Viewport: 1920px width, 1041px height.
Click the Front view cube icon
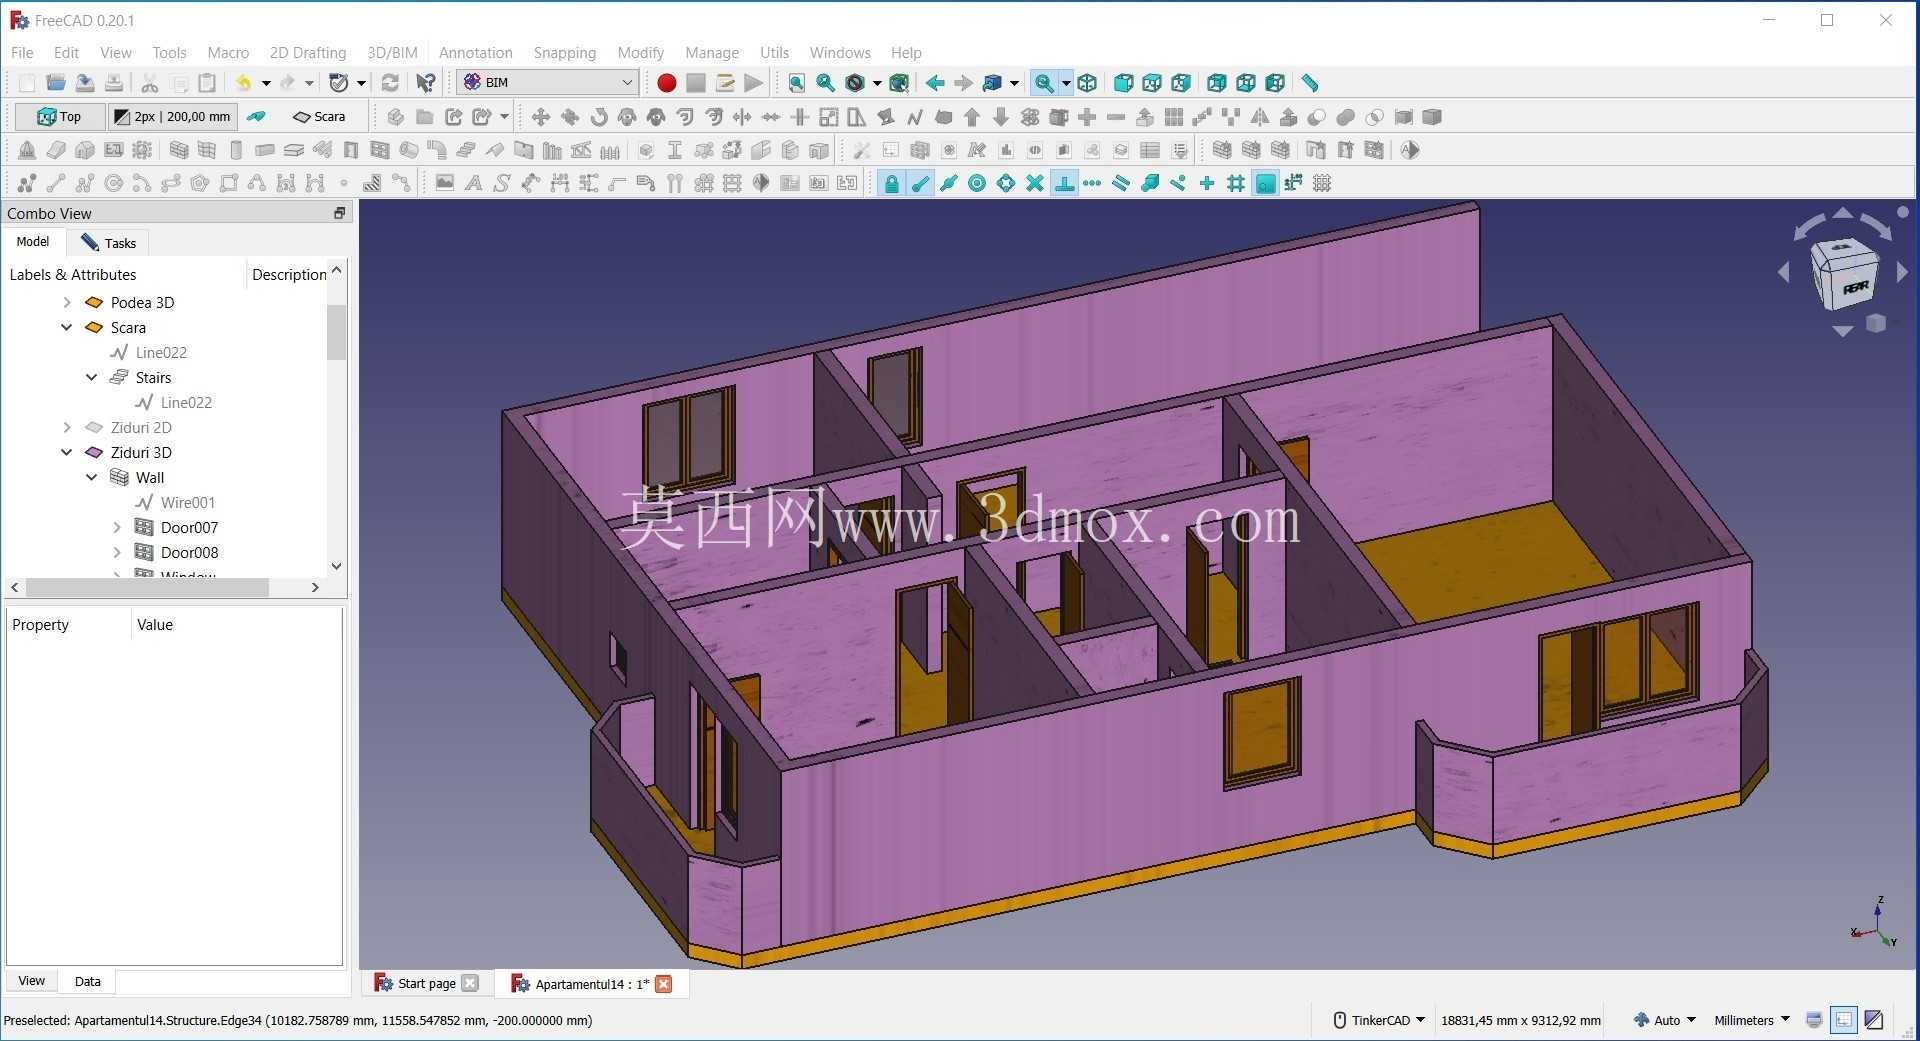[x=1123, y=83]
